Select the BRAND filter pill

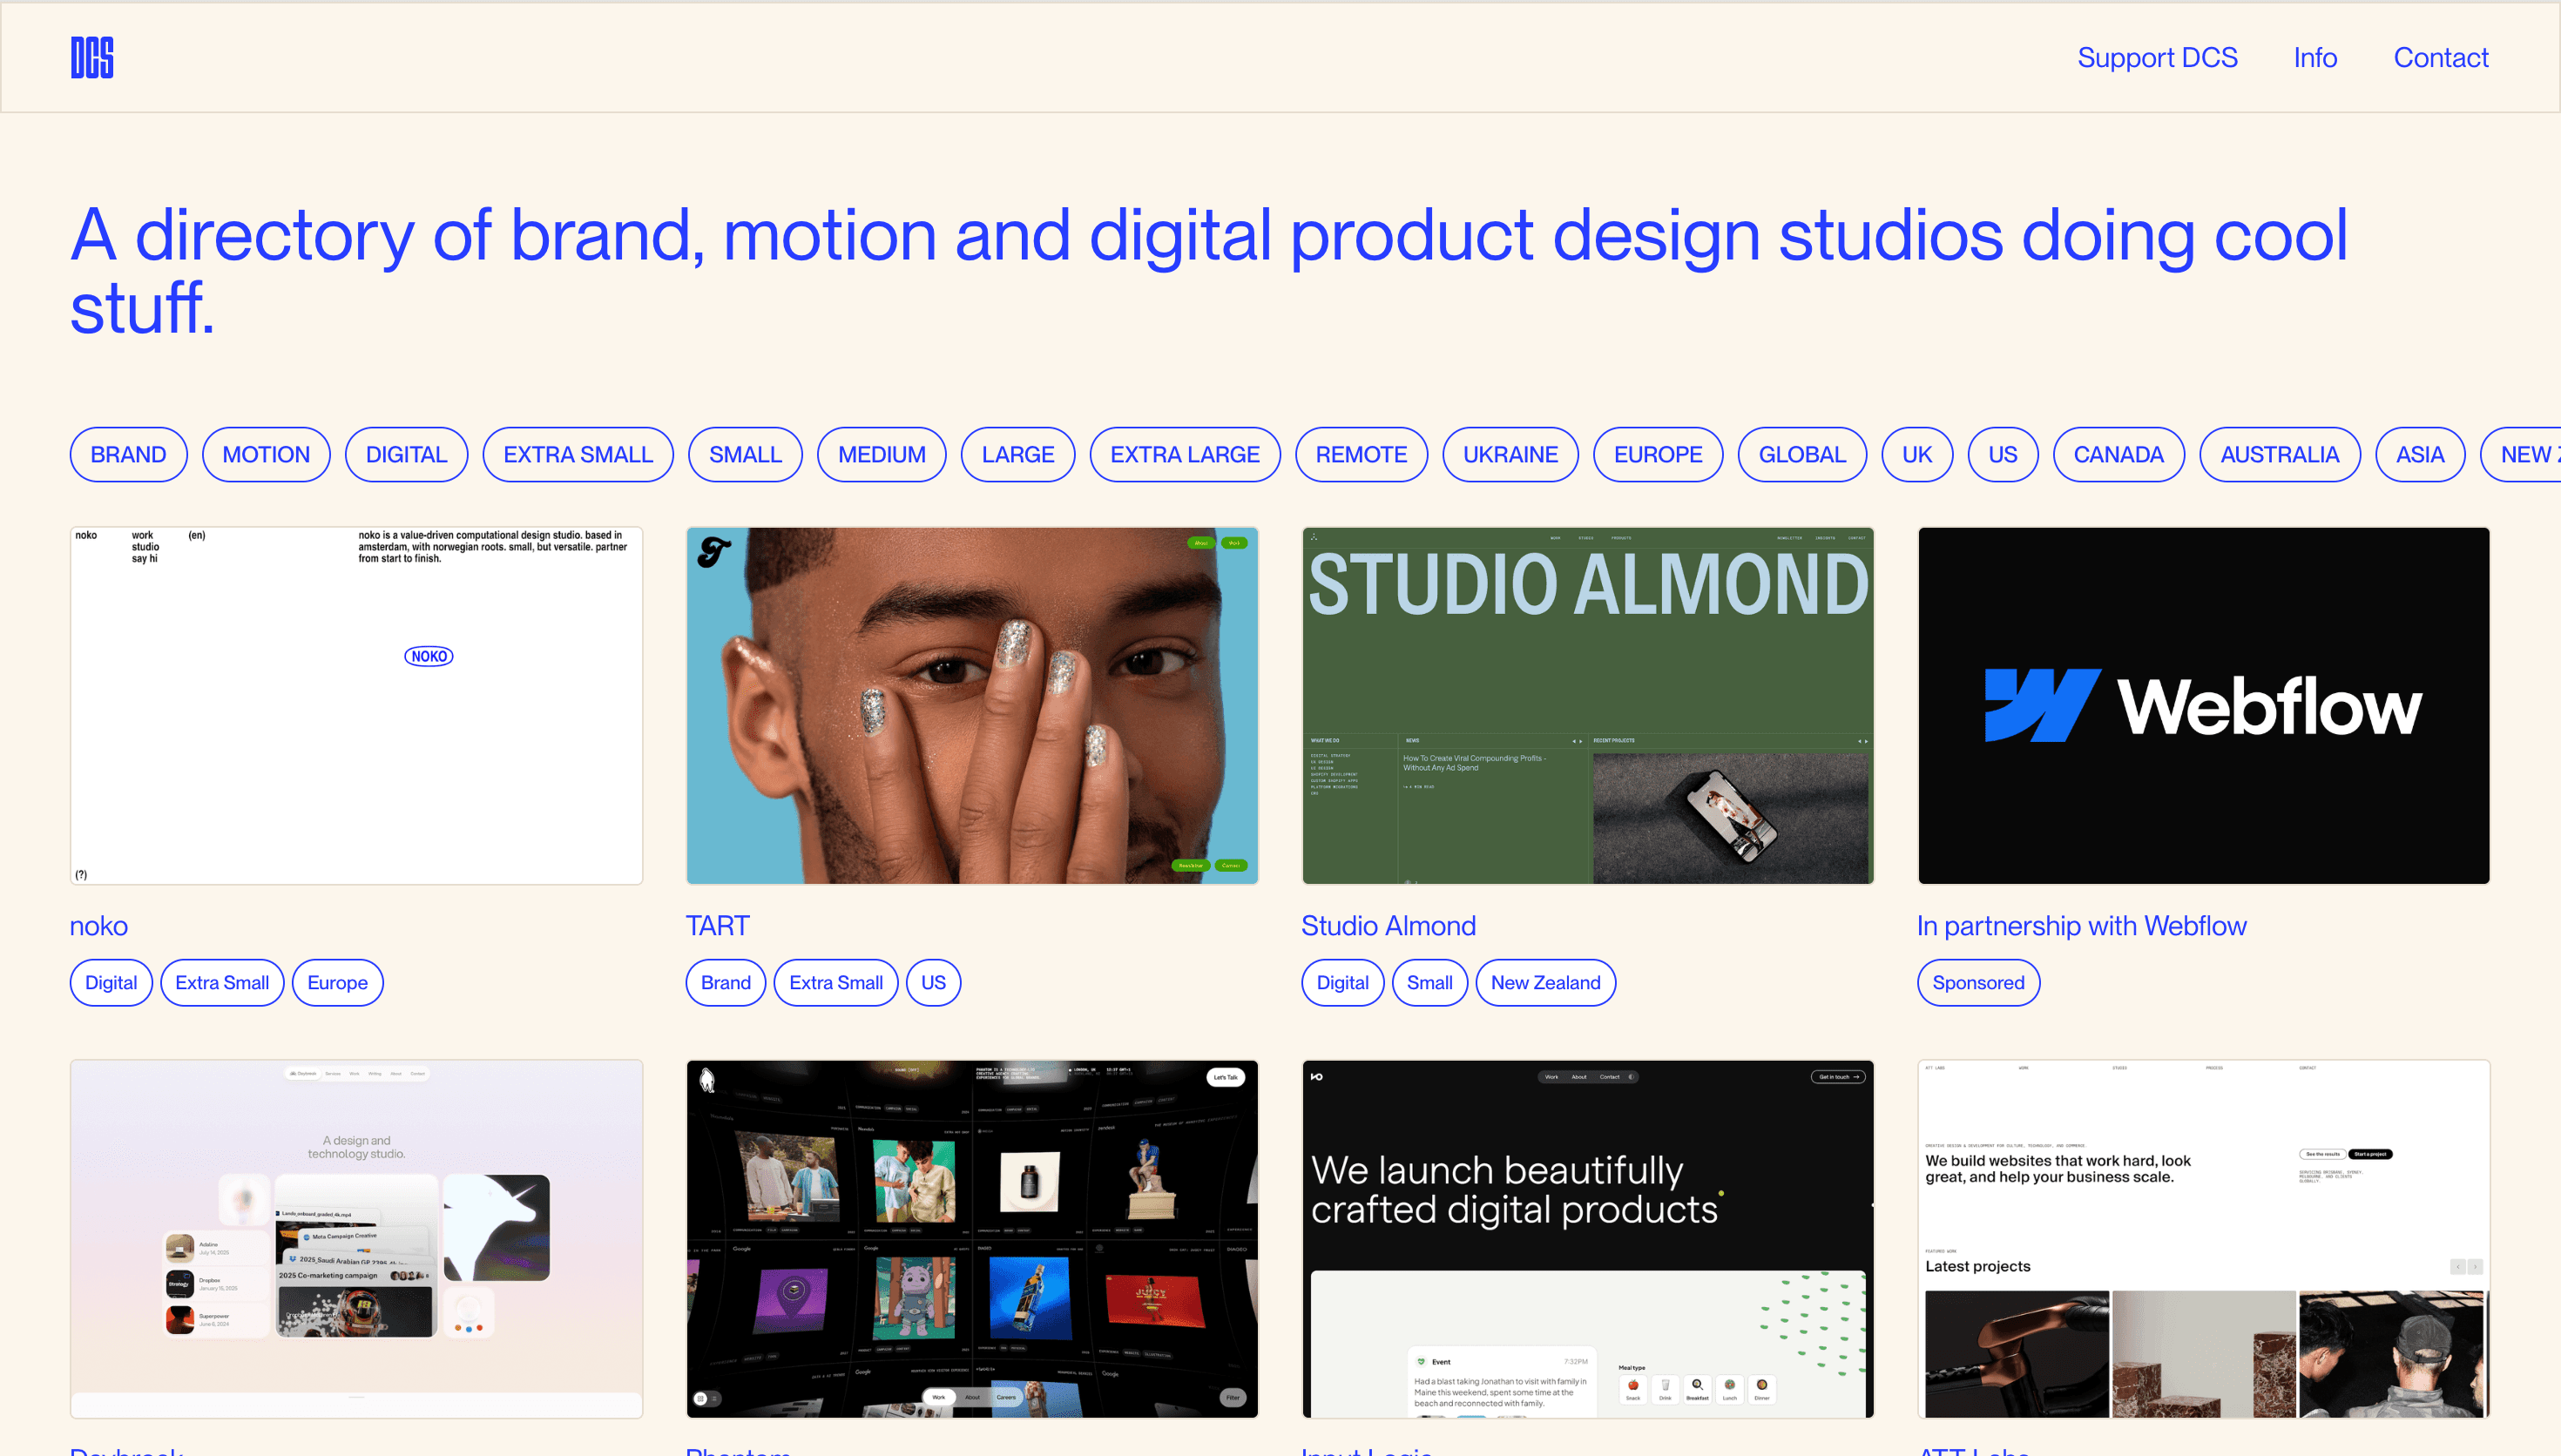128,454
